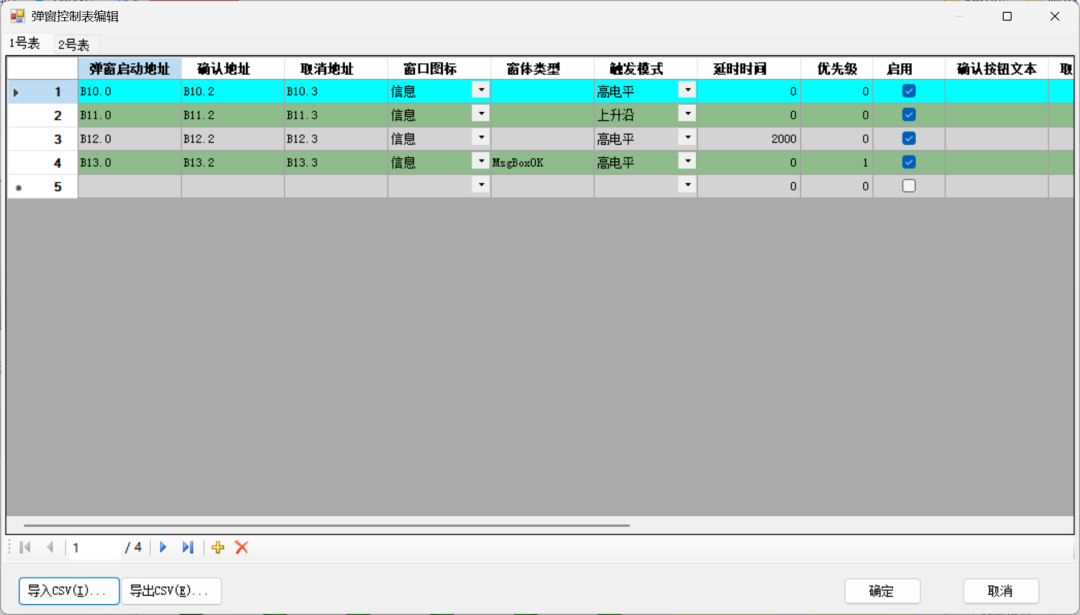Open 触发模式 dropdown showing 上升沿
The width and height of the screenshot is (1080, 615).
pos(687,114)
